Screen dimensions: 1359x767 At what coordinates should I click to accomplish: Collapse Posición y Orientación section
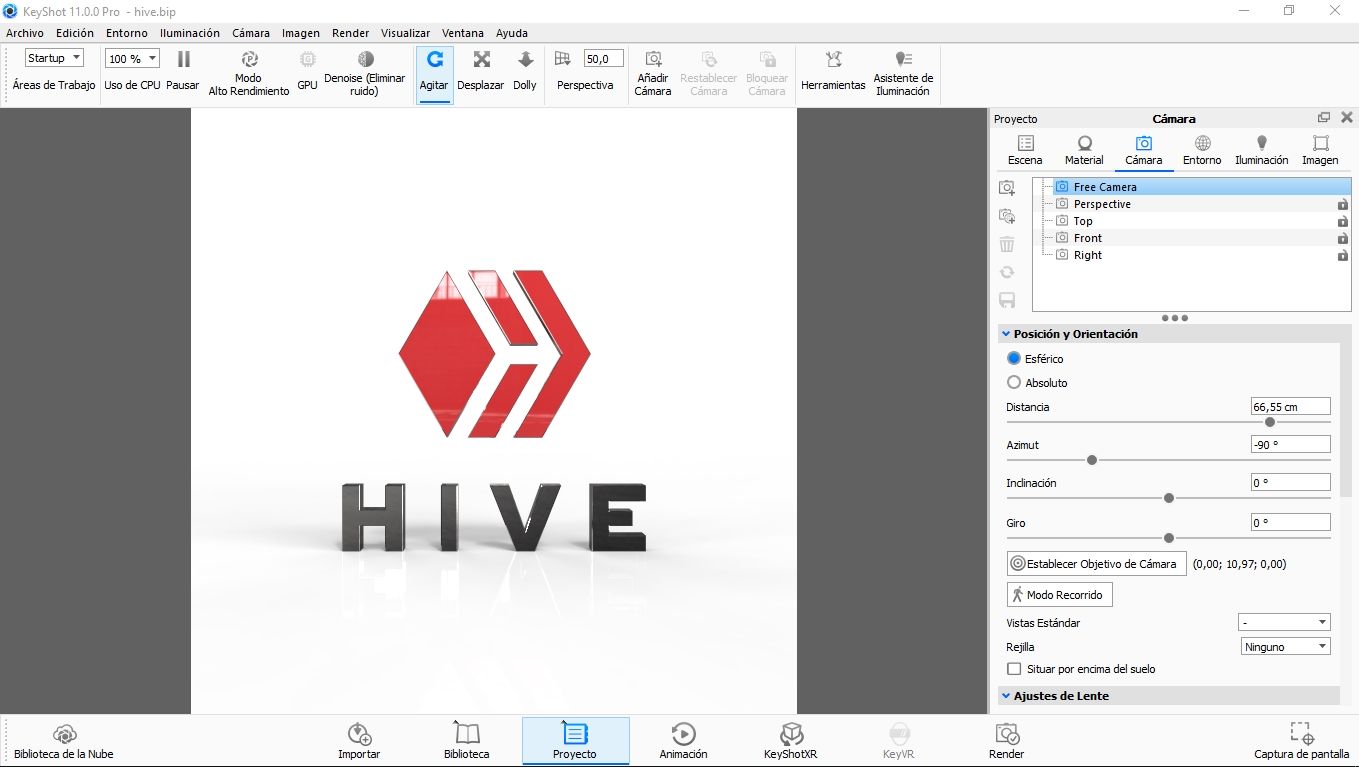click(1006, 334)
